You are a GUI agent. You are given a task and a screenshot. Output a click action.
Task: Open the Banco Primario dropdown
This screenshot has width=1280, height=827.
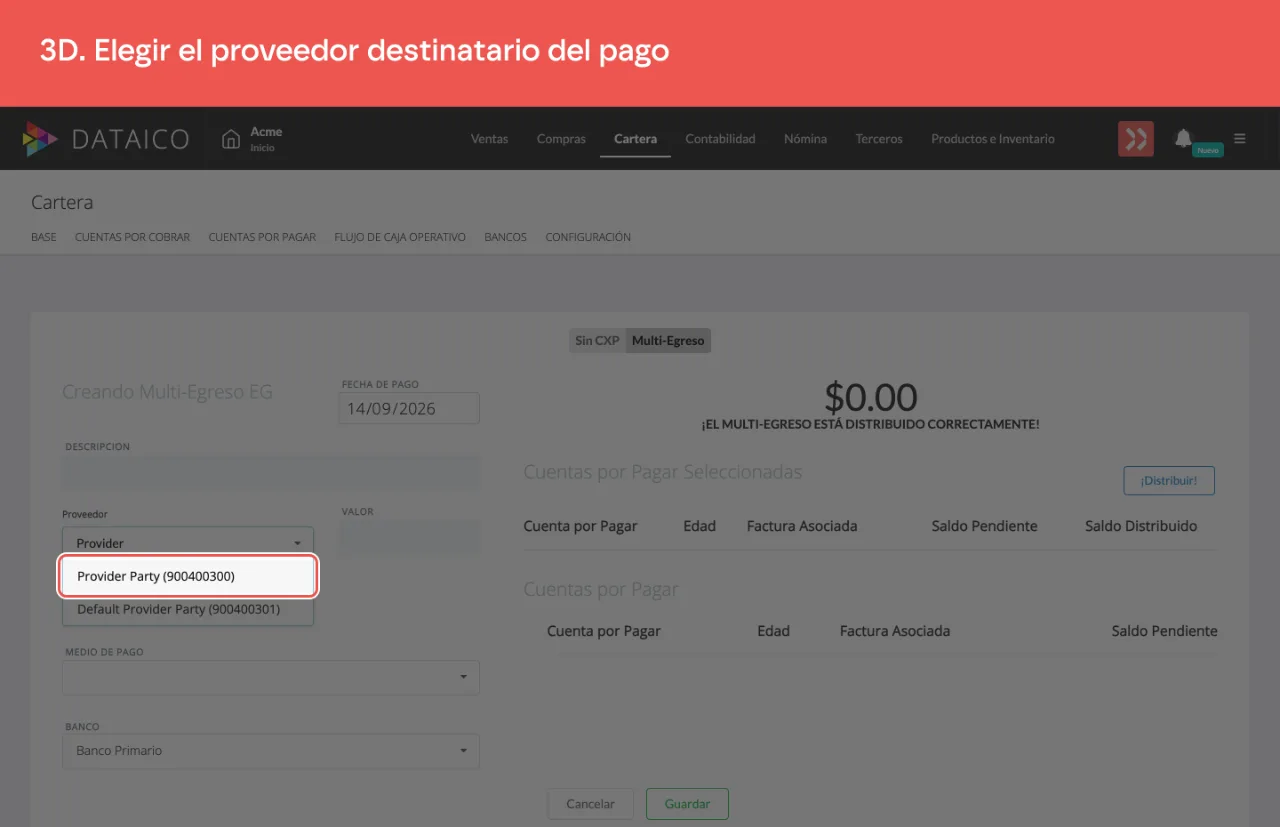pyautogui.click(x=271, y=751)
